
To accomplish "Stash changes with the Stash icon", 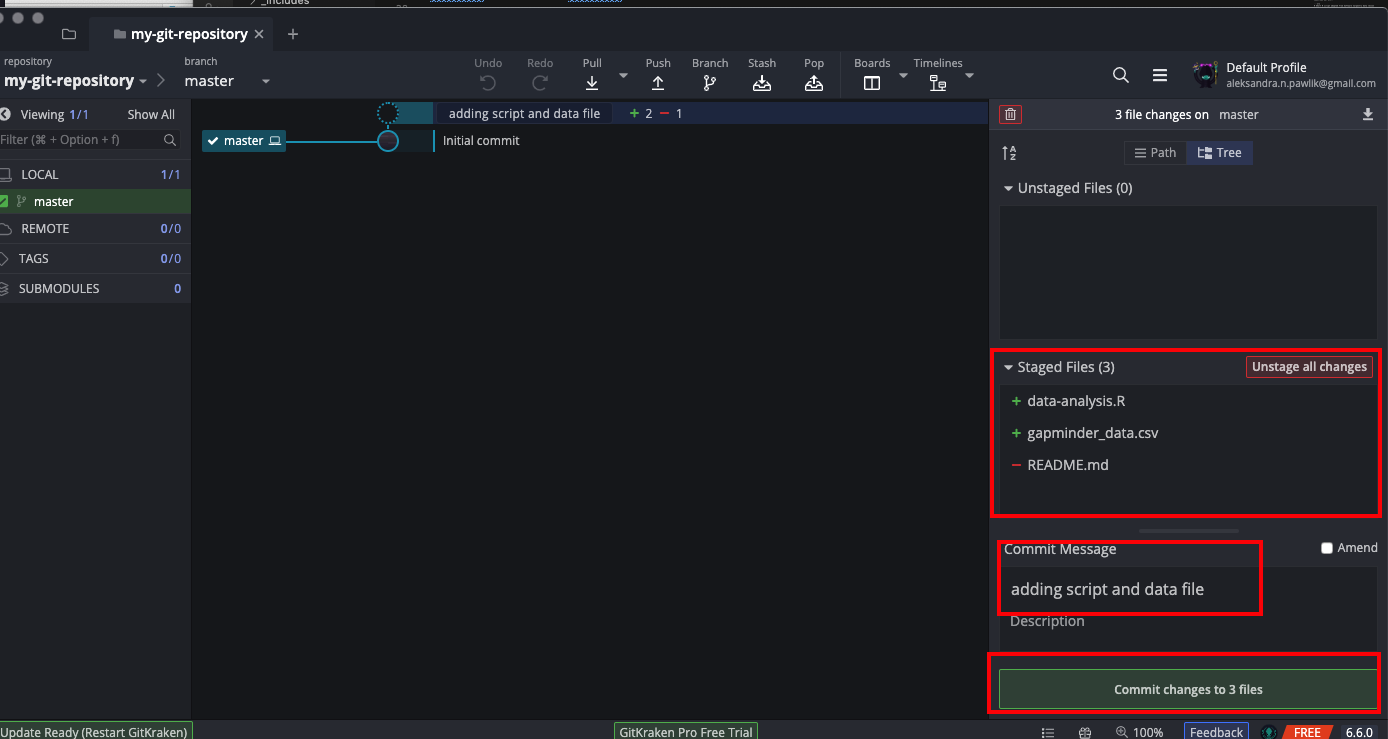I will tap(762, 84).
